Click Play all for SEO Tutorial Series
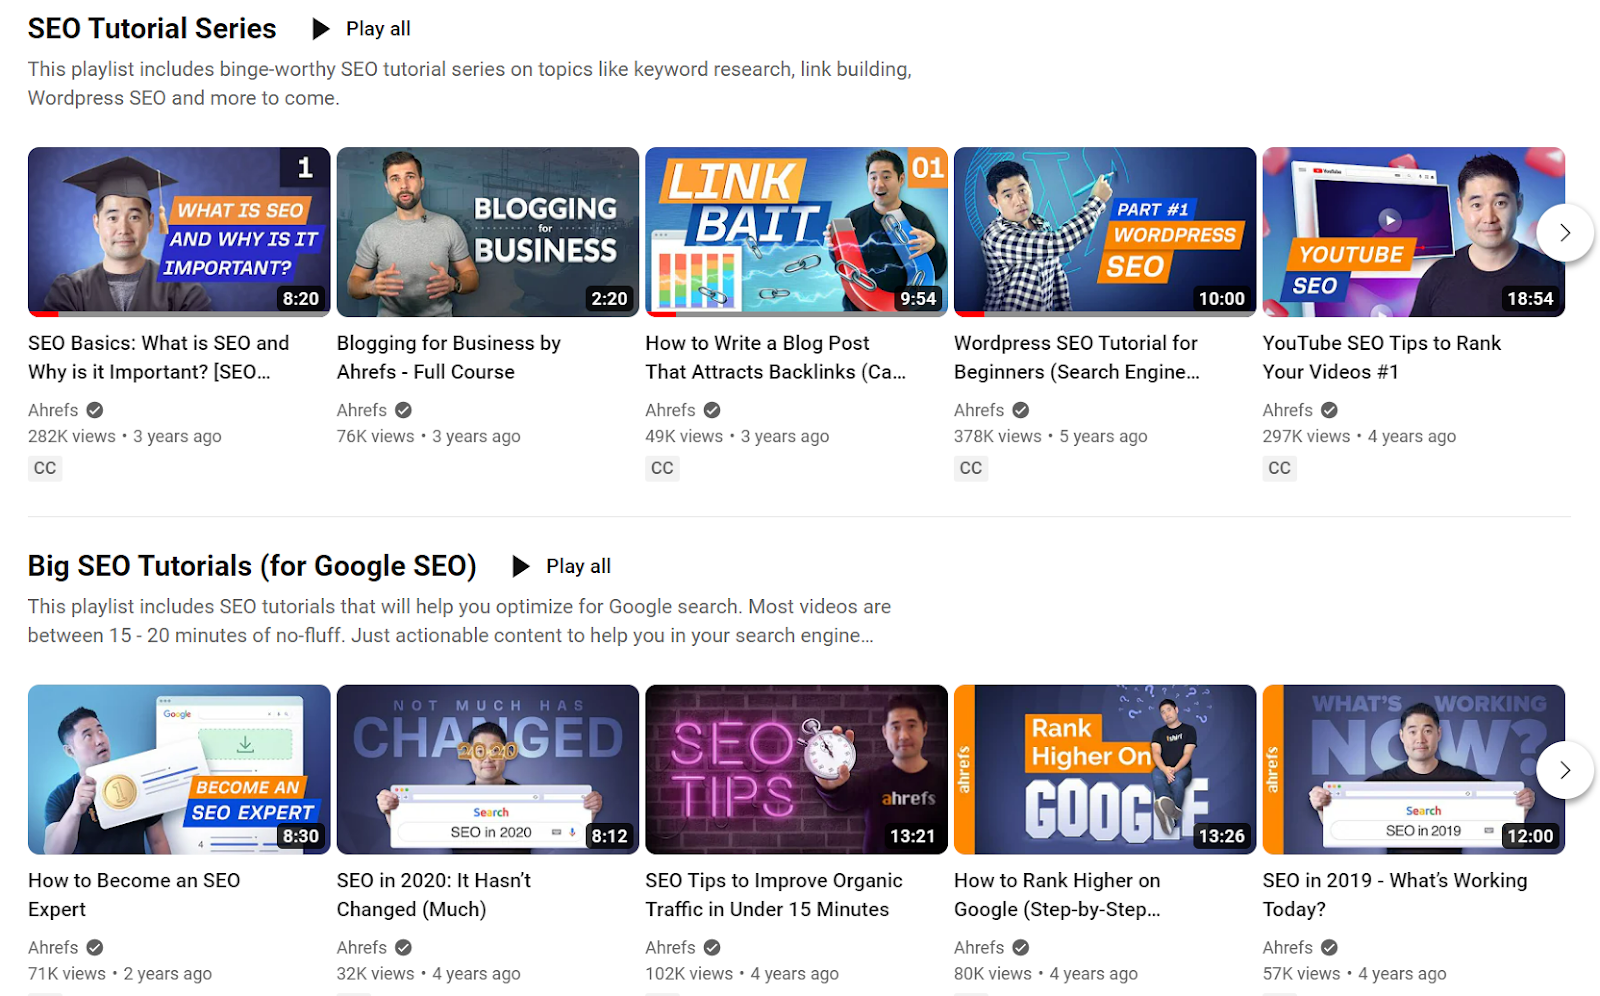 tap(361, 29)
